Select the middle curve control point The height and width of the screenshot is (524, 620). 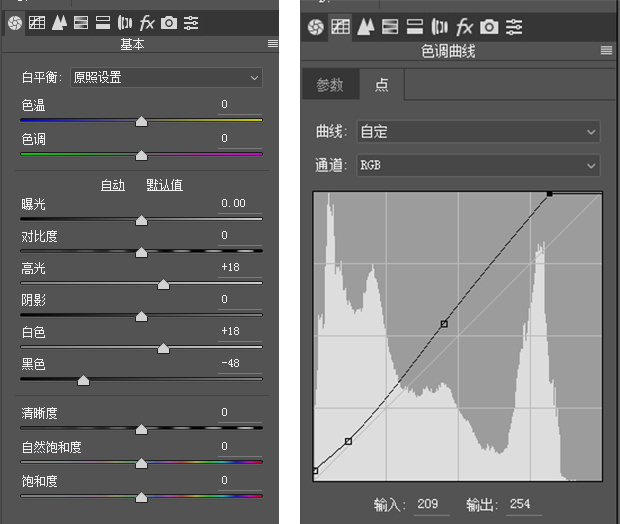tap(444, 324)
